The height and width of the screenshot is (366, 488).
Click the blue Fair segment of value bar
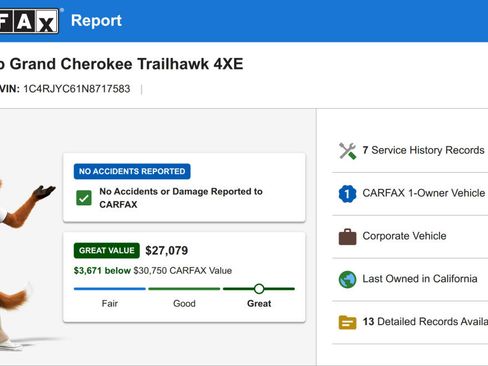point(110,289)
